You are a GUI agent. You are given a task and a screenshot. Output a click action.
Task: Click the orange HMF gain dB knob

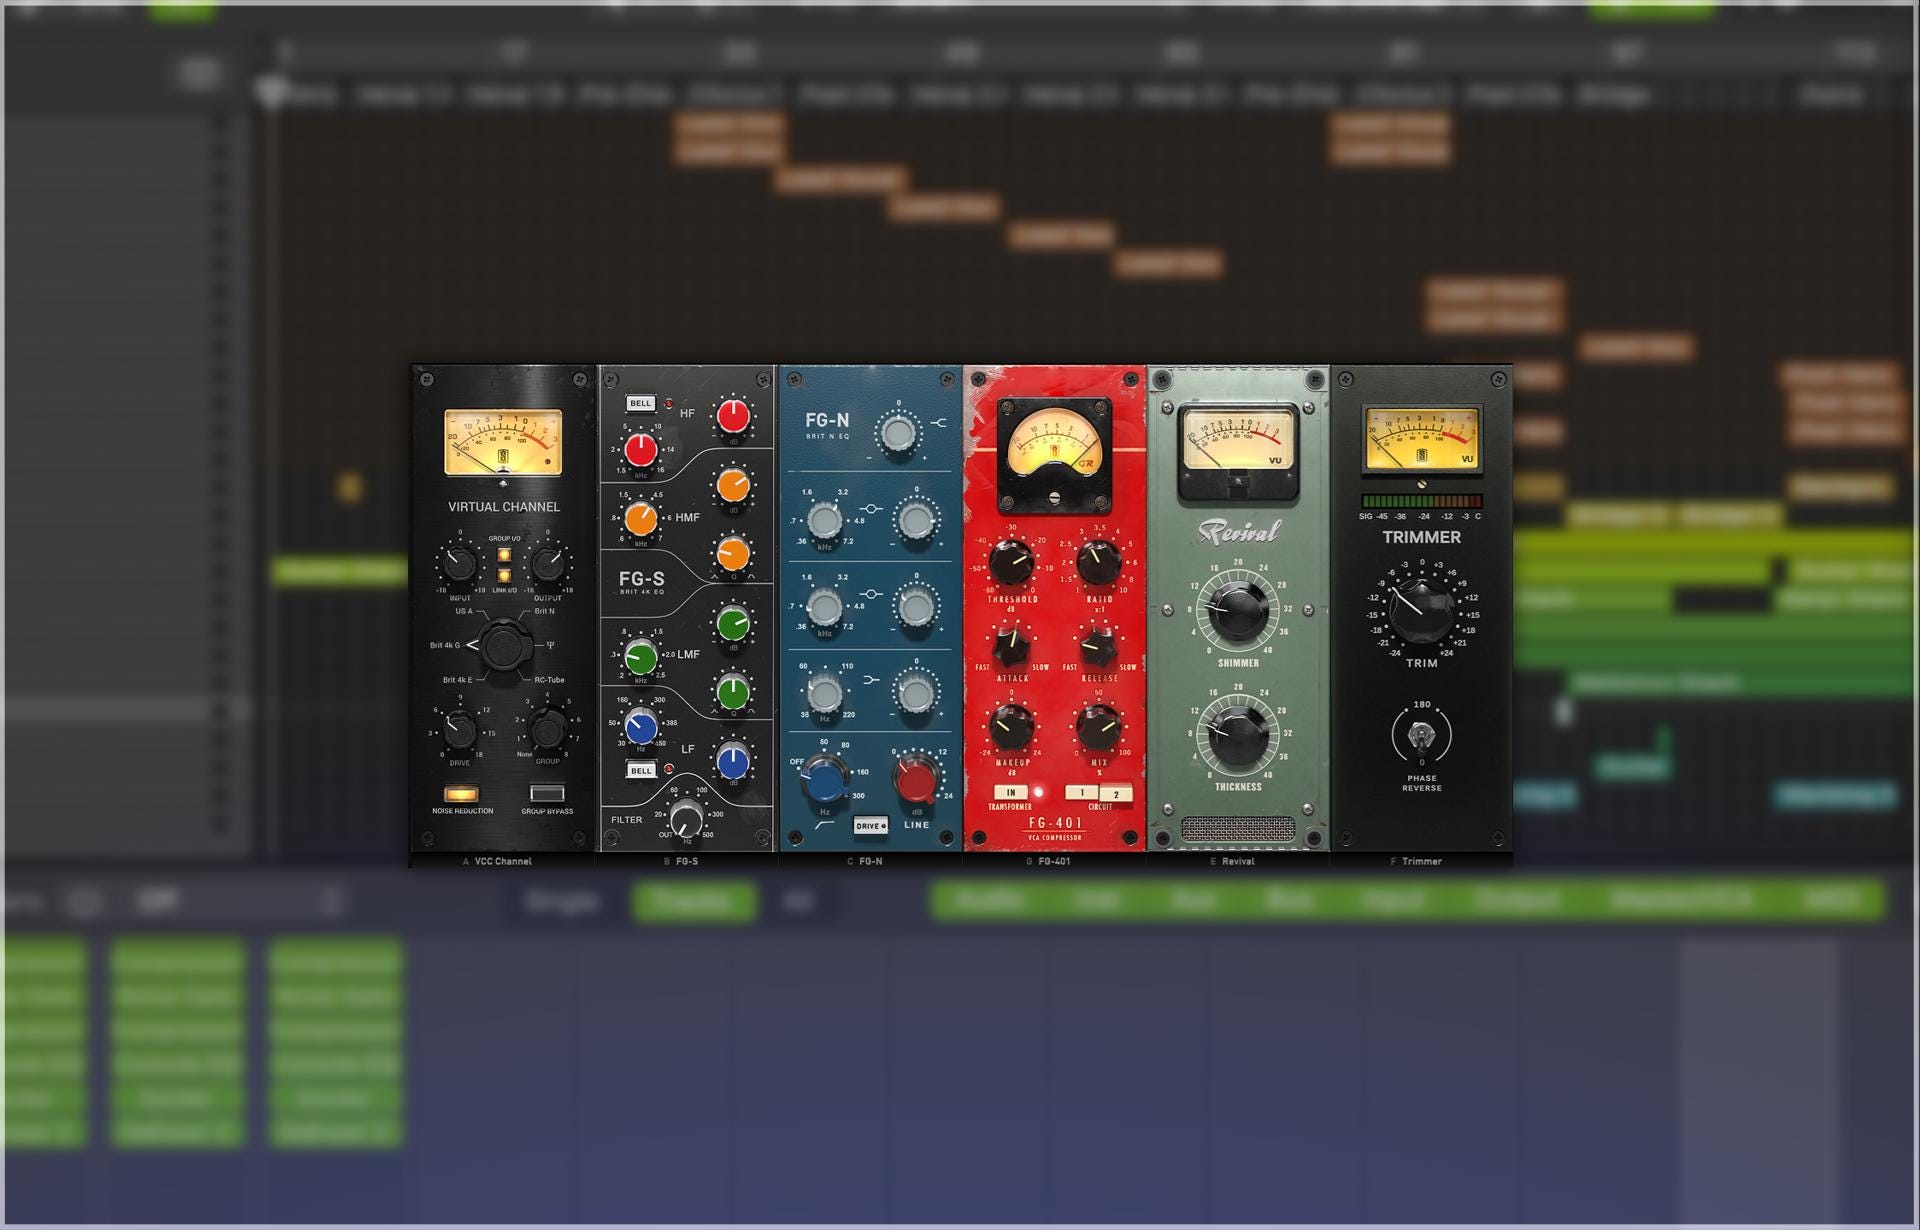coord(733,485)
